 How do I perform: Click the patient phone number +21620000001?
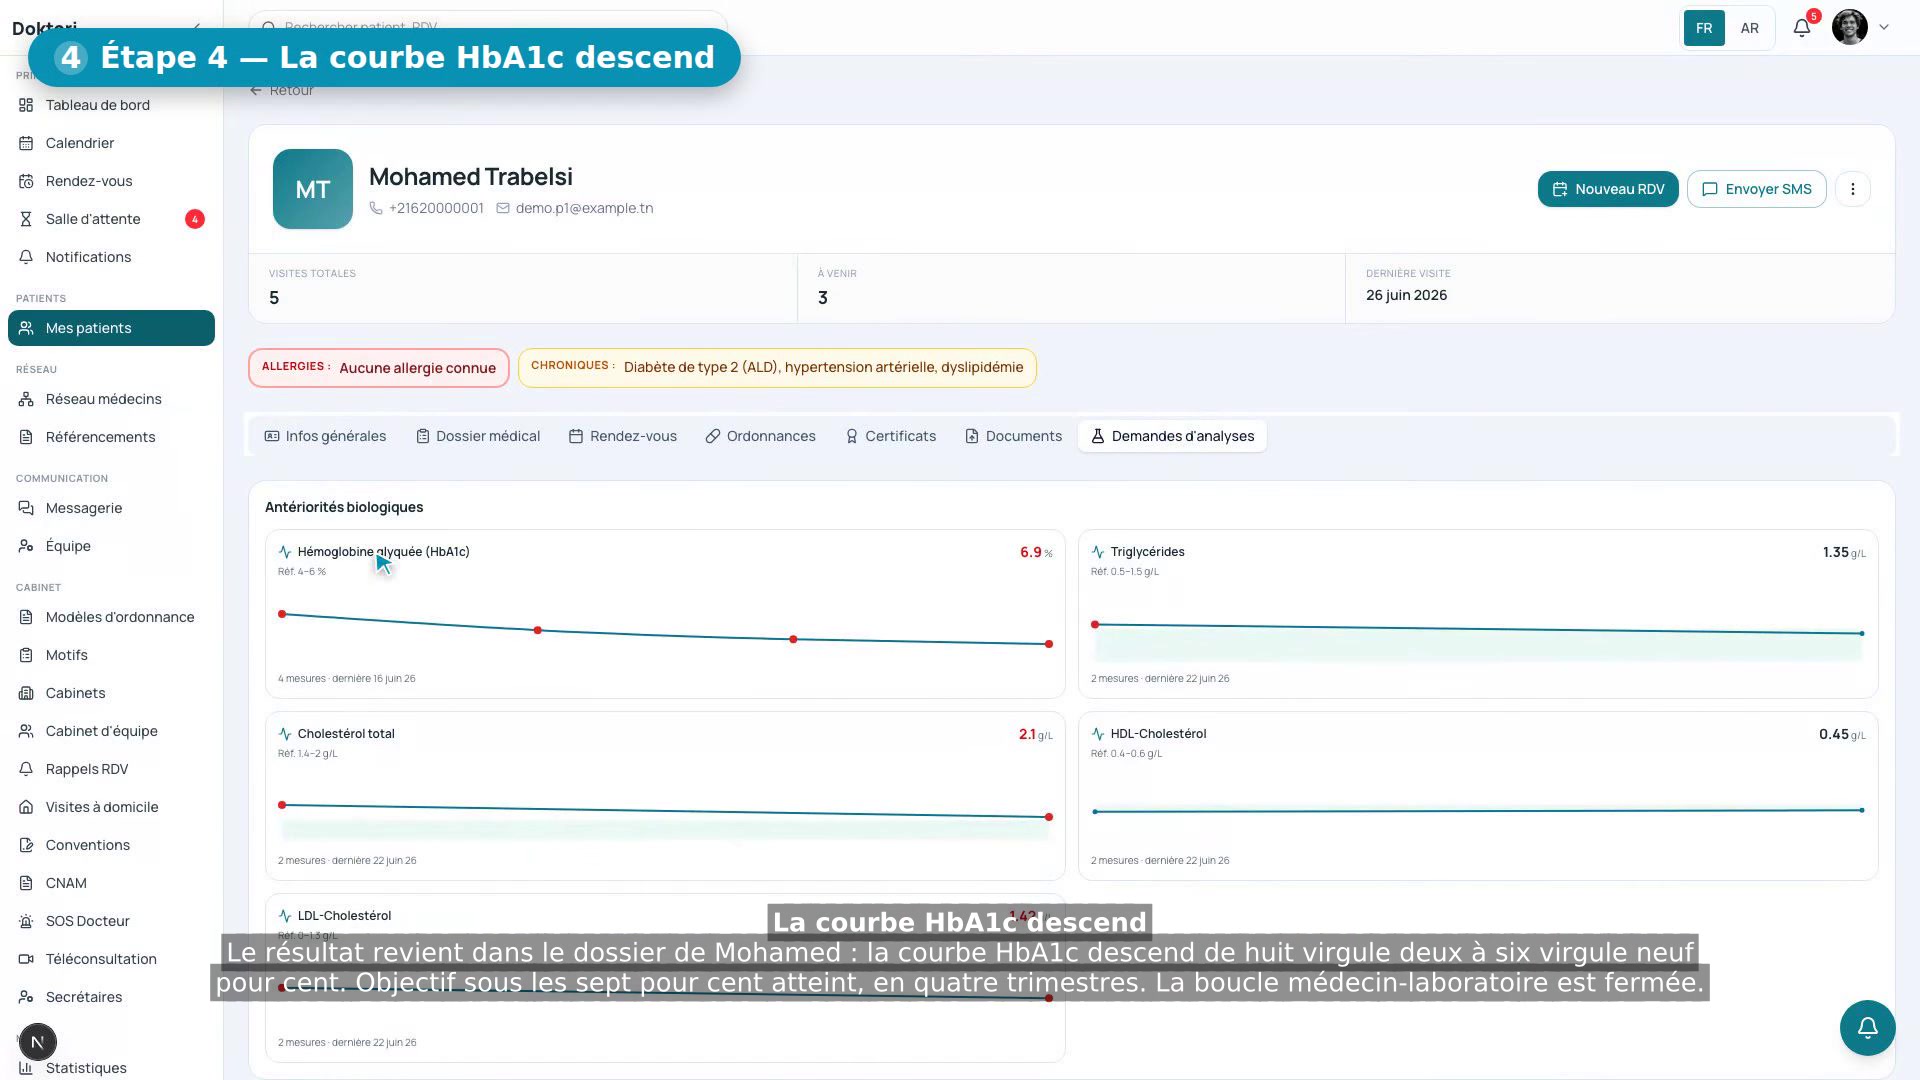[436, 208]
